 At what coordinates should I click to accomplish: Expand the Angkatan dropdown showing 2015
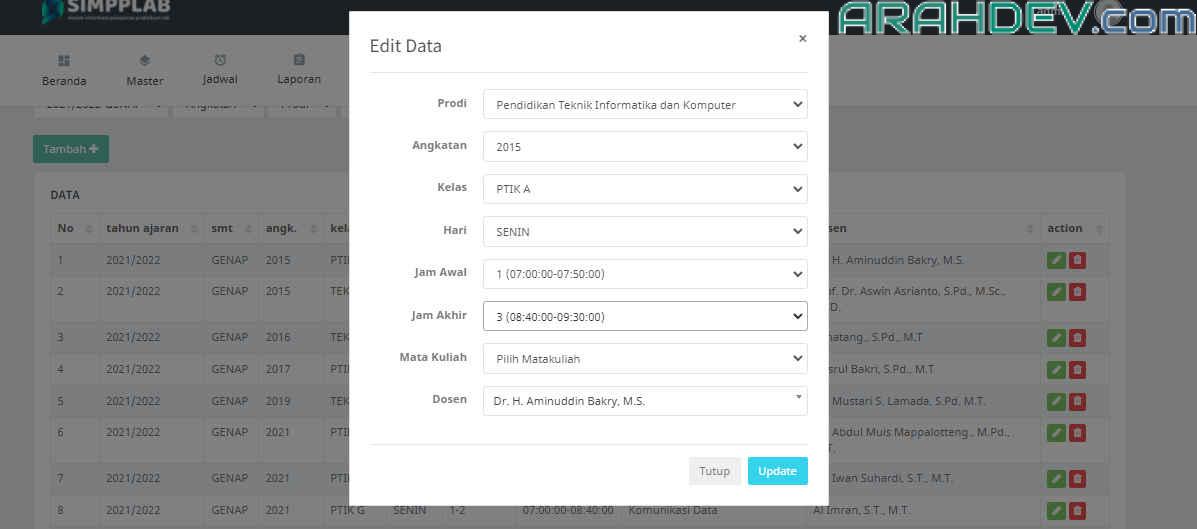point(644,146)
